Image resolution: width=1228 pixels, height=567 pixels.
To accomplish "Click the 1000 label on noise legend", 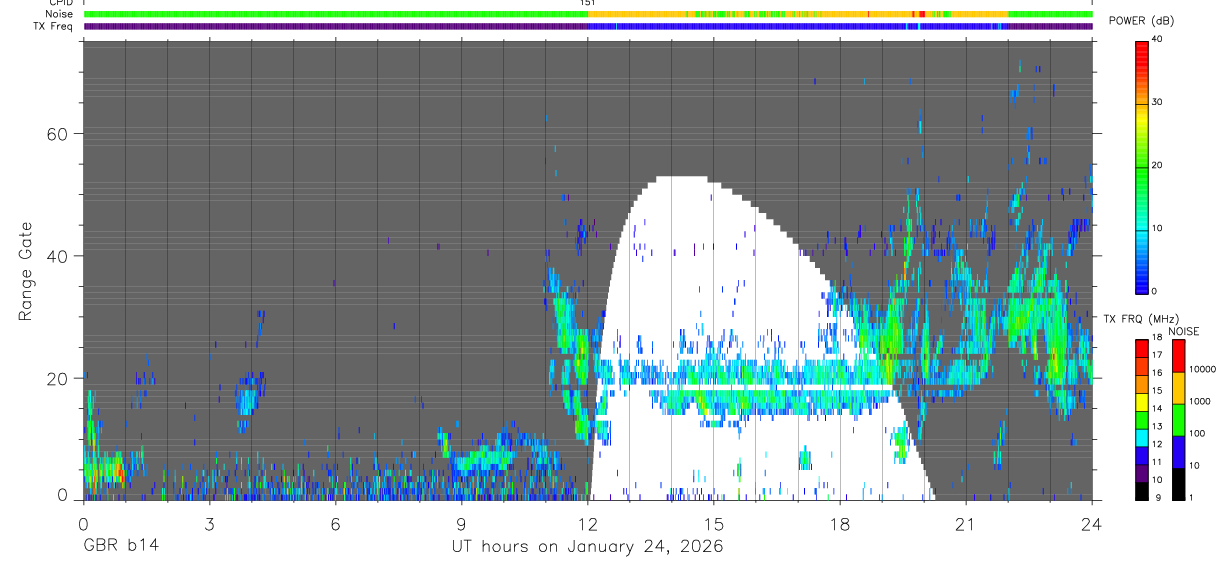I will (x=1200, y=401).
